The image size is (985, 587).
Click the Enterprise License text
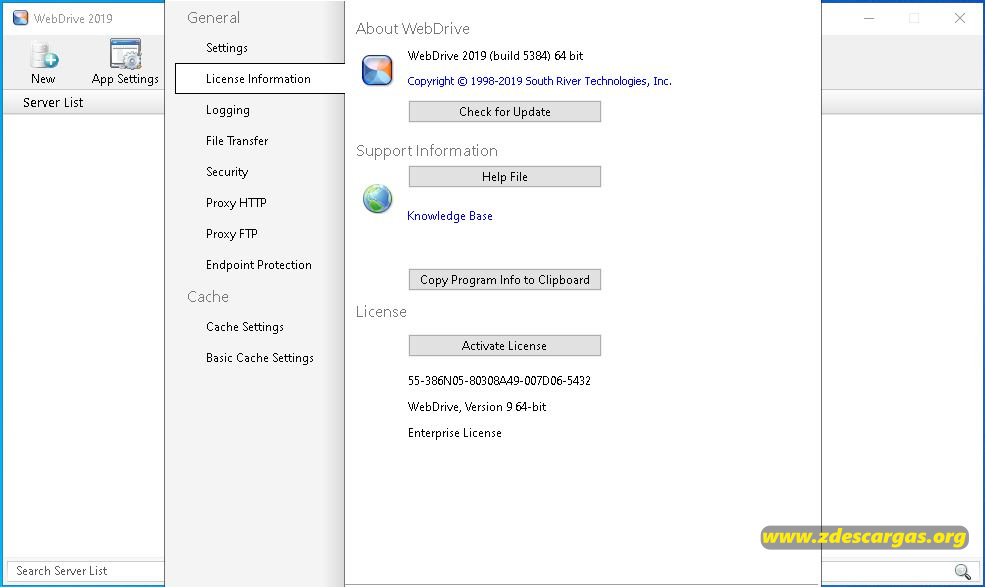click(454, 433)
